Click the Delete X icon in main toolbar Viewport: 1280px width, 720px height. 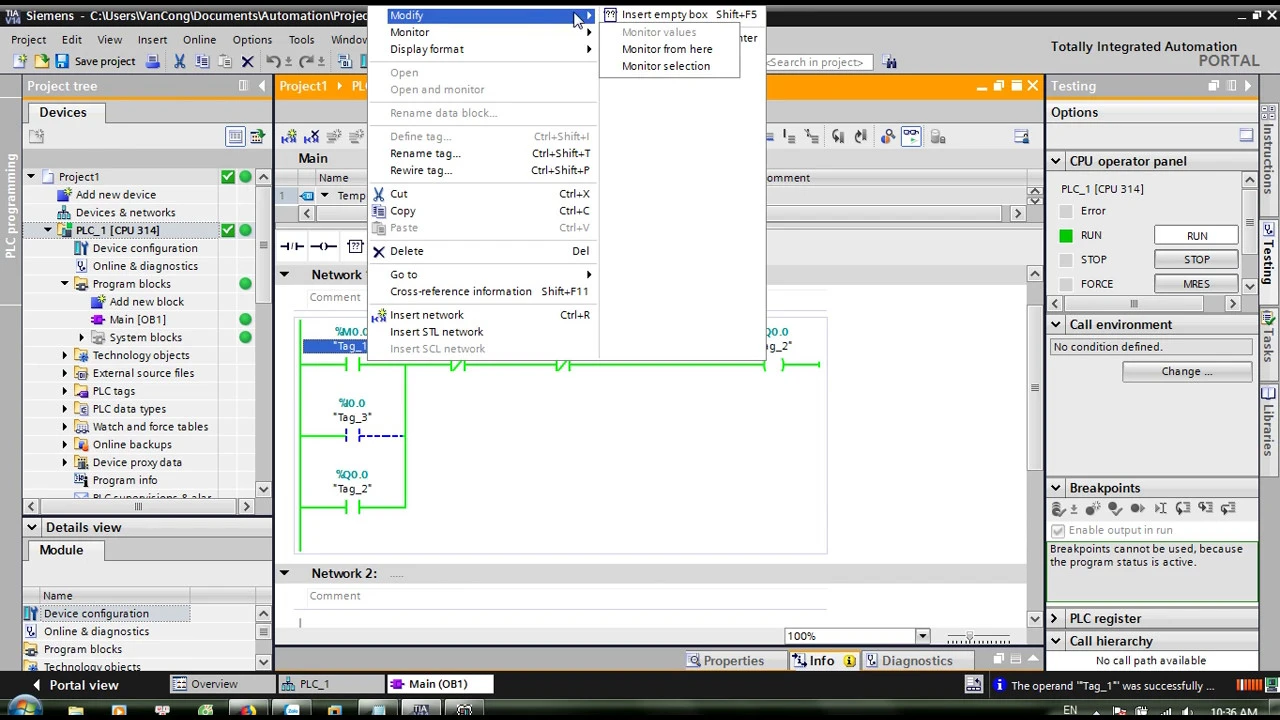[247, 62]
